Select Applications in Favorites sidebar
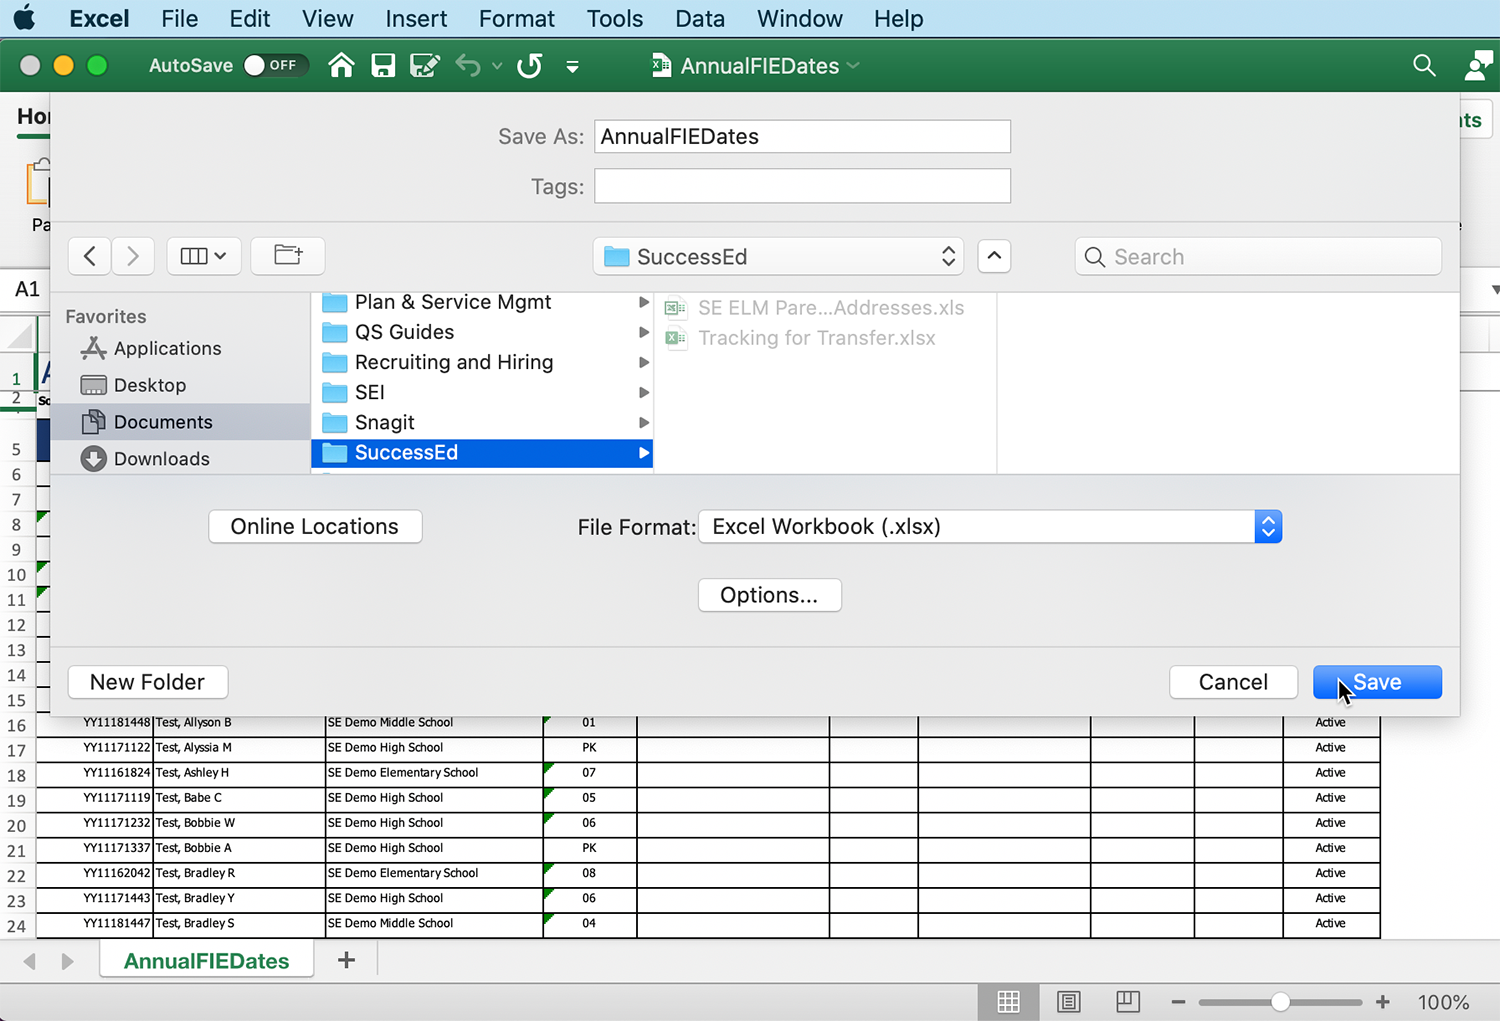 point(167,348)
